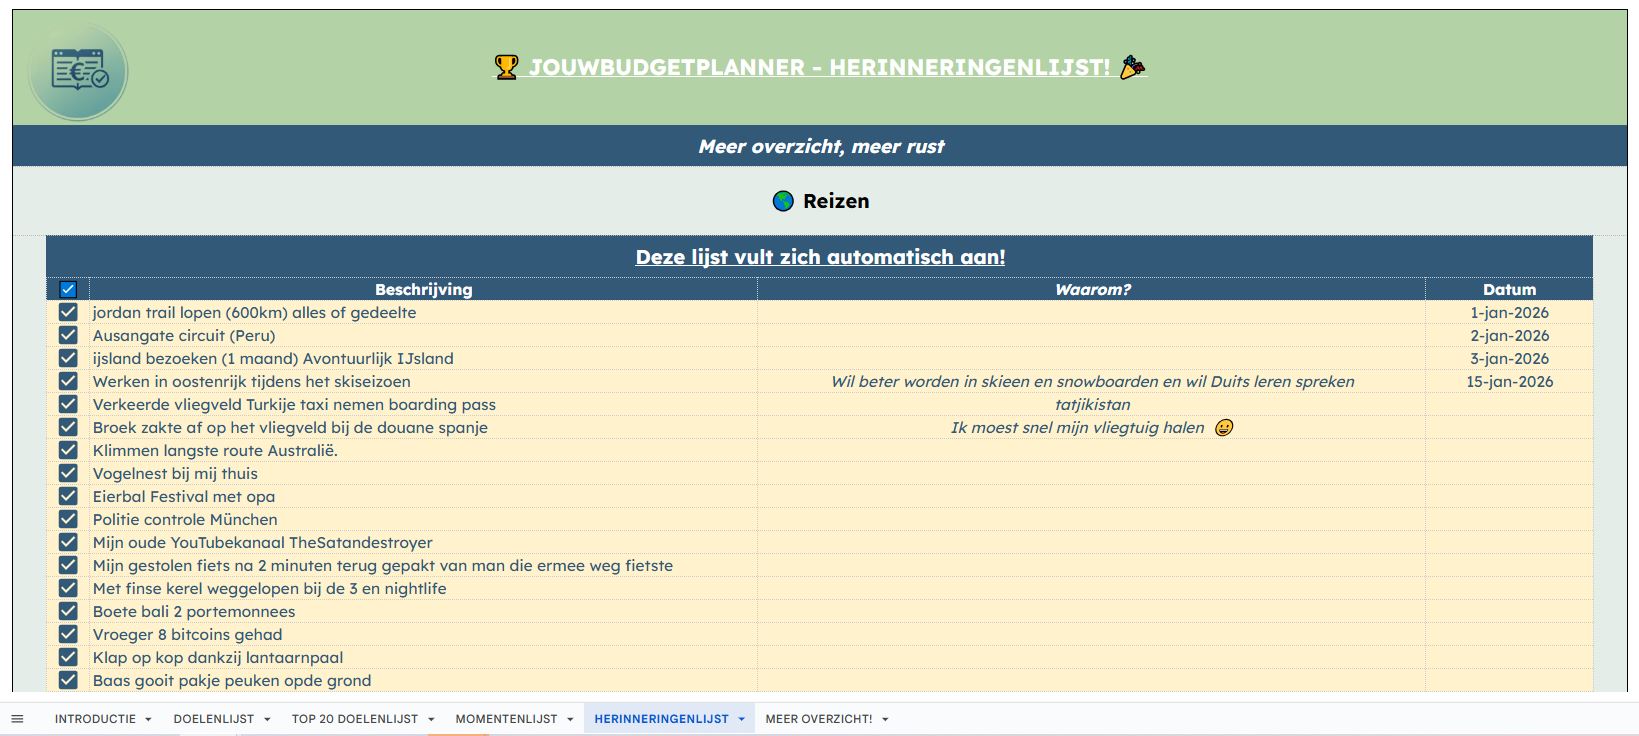Open the INTRODUCTIE tab dropdown arrow
This screenshot has width=1639, height=736.
(x=148, y=719)
